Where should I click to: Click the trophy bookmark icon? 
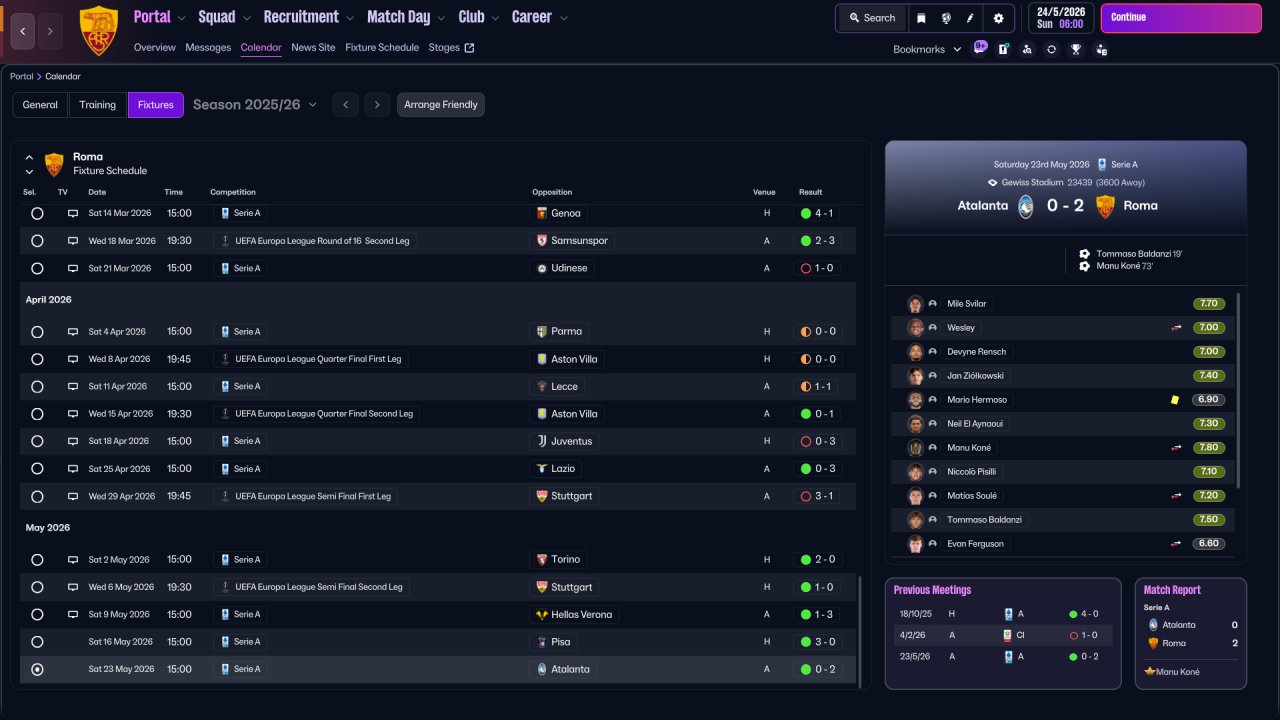1076,49
